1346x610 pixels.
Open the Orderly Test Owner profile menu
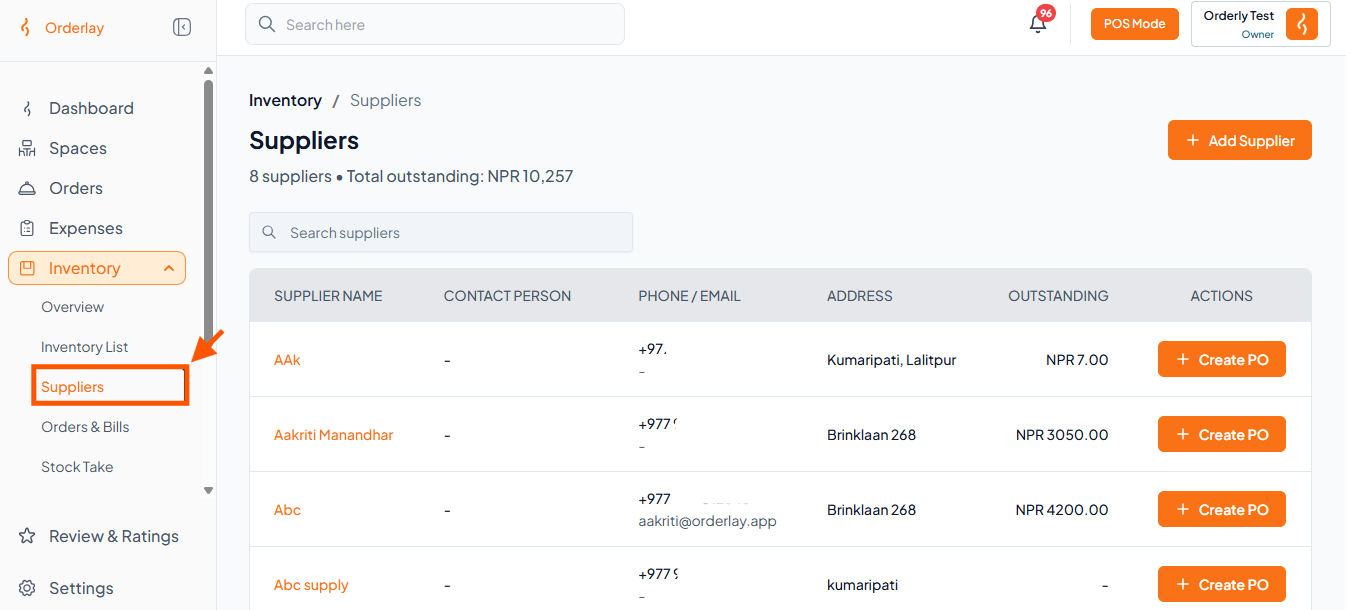[1260, 24]
